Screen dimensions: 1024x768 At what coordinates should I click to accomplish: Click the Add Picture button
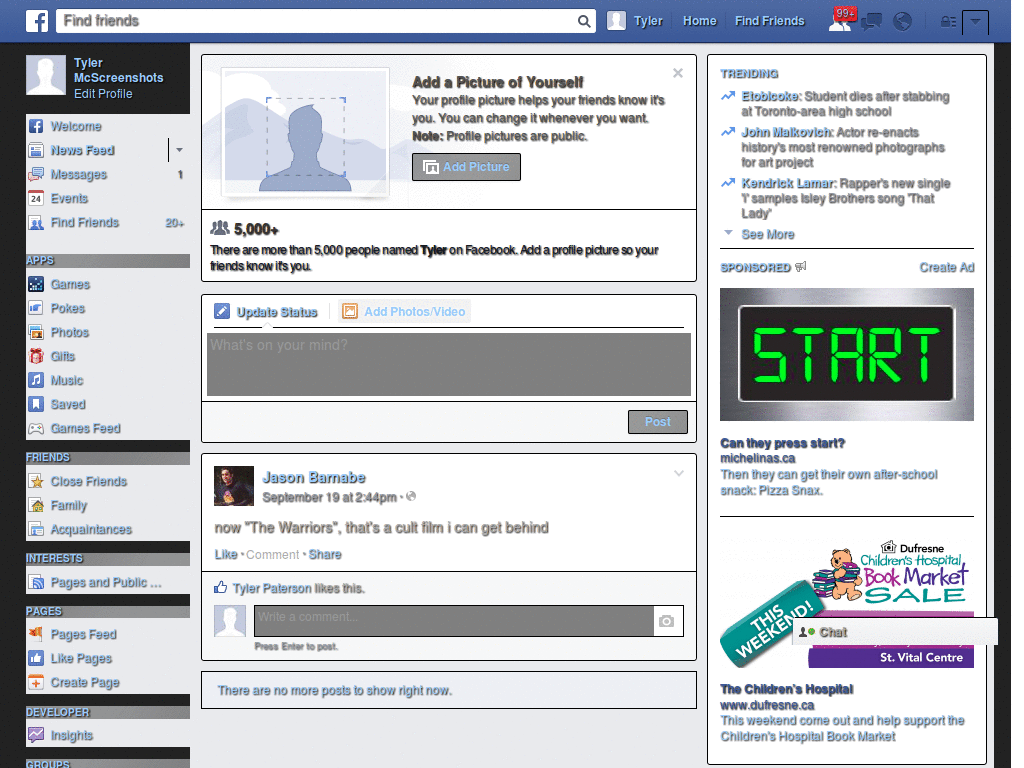pos(466,167)
